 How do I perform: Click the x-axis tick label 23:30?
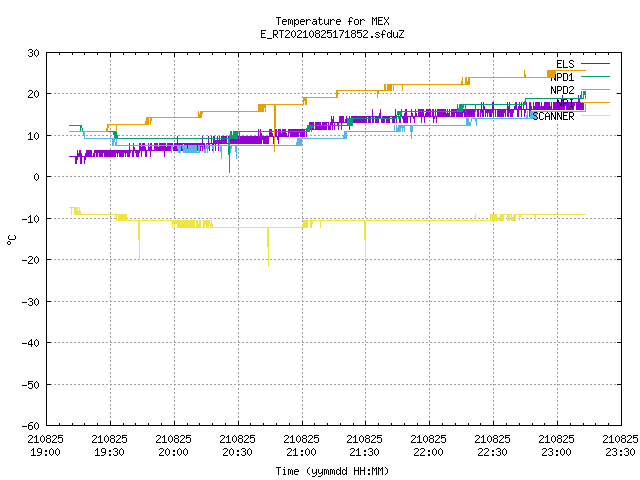[621, 452]
